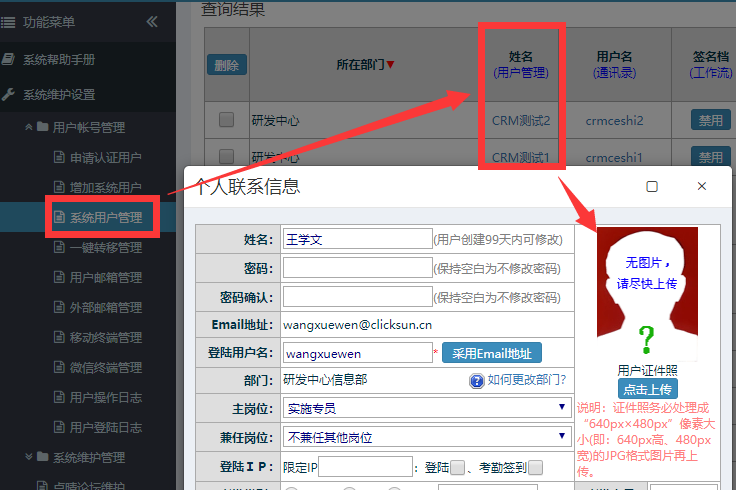The image size is (736, 490).
Task: Open 申请认证用户 page
Action: (105, 157)
